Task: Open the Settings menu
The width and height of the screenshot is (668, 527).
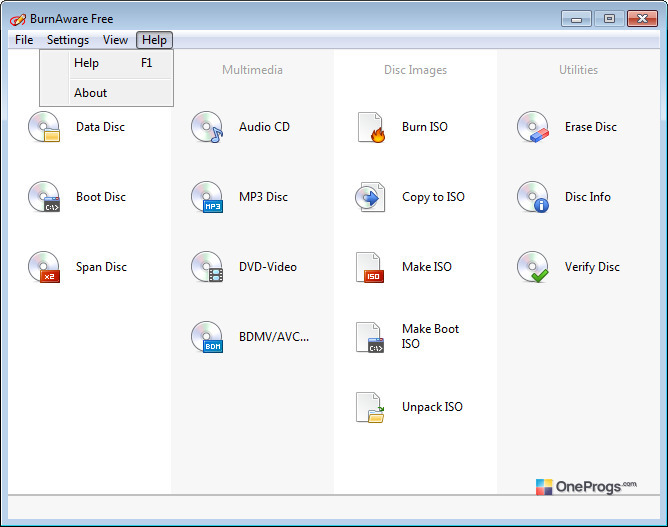Action: coord(68,40)
